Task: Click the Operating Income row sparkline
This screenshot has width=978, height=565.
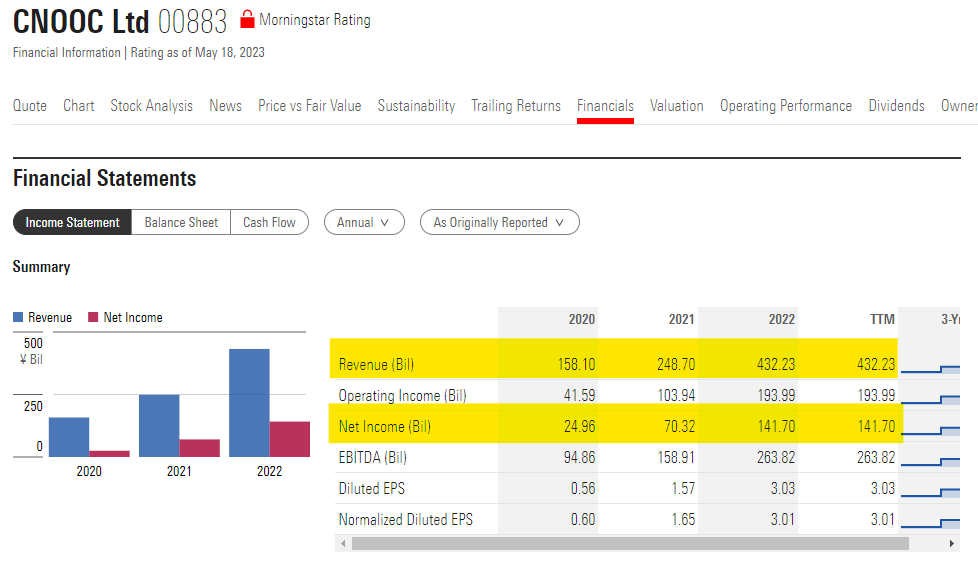Action: tap(930, 399)
